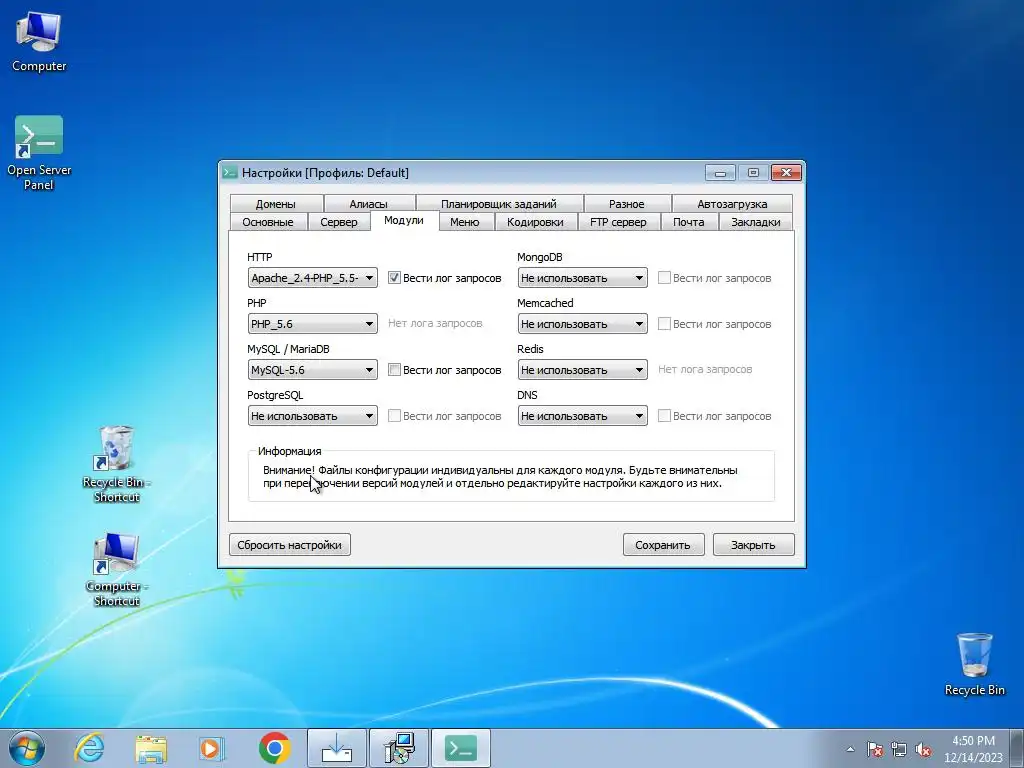Show hidden system tray icons arrow
1024x768 pixels.
point(850,749)
